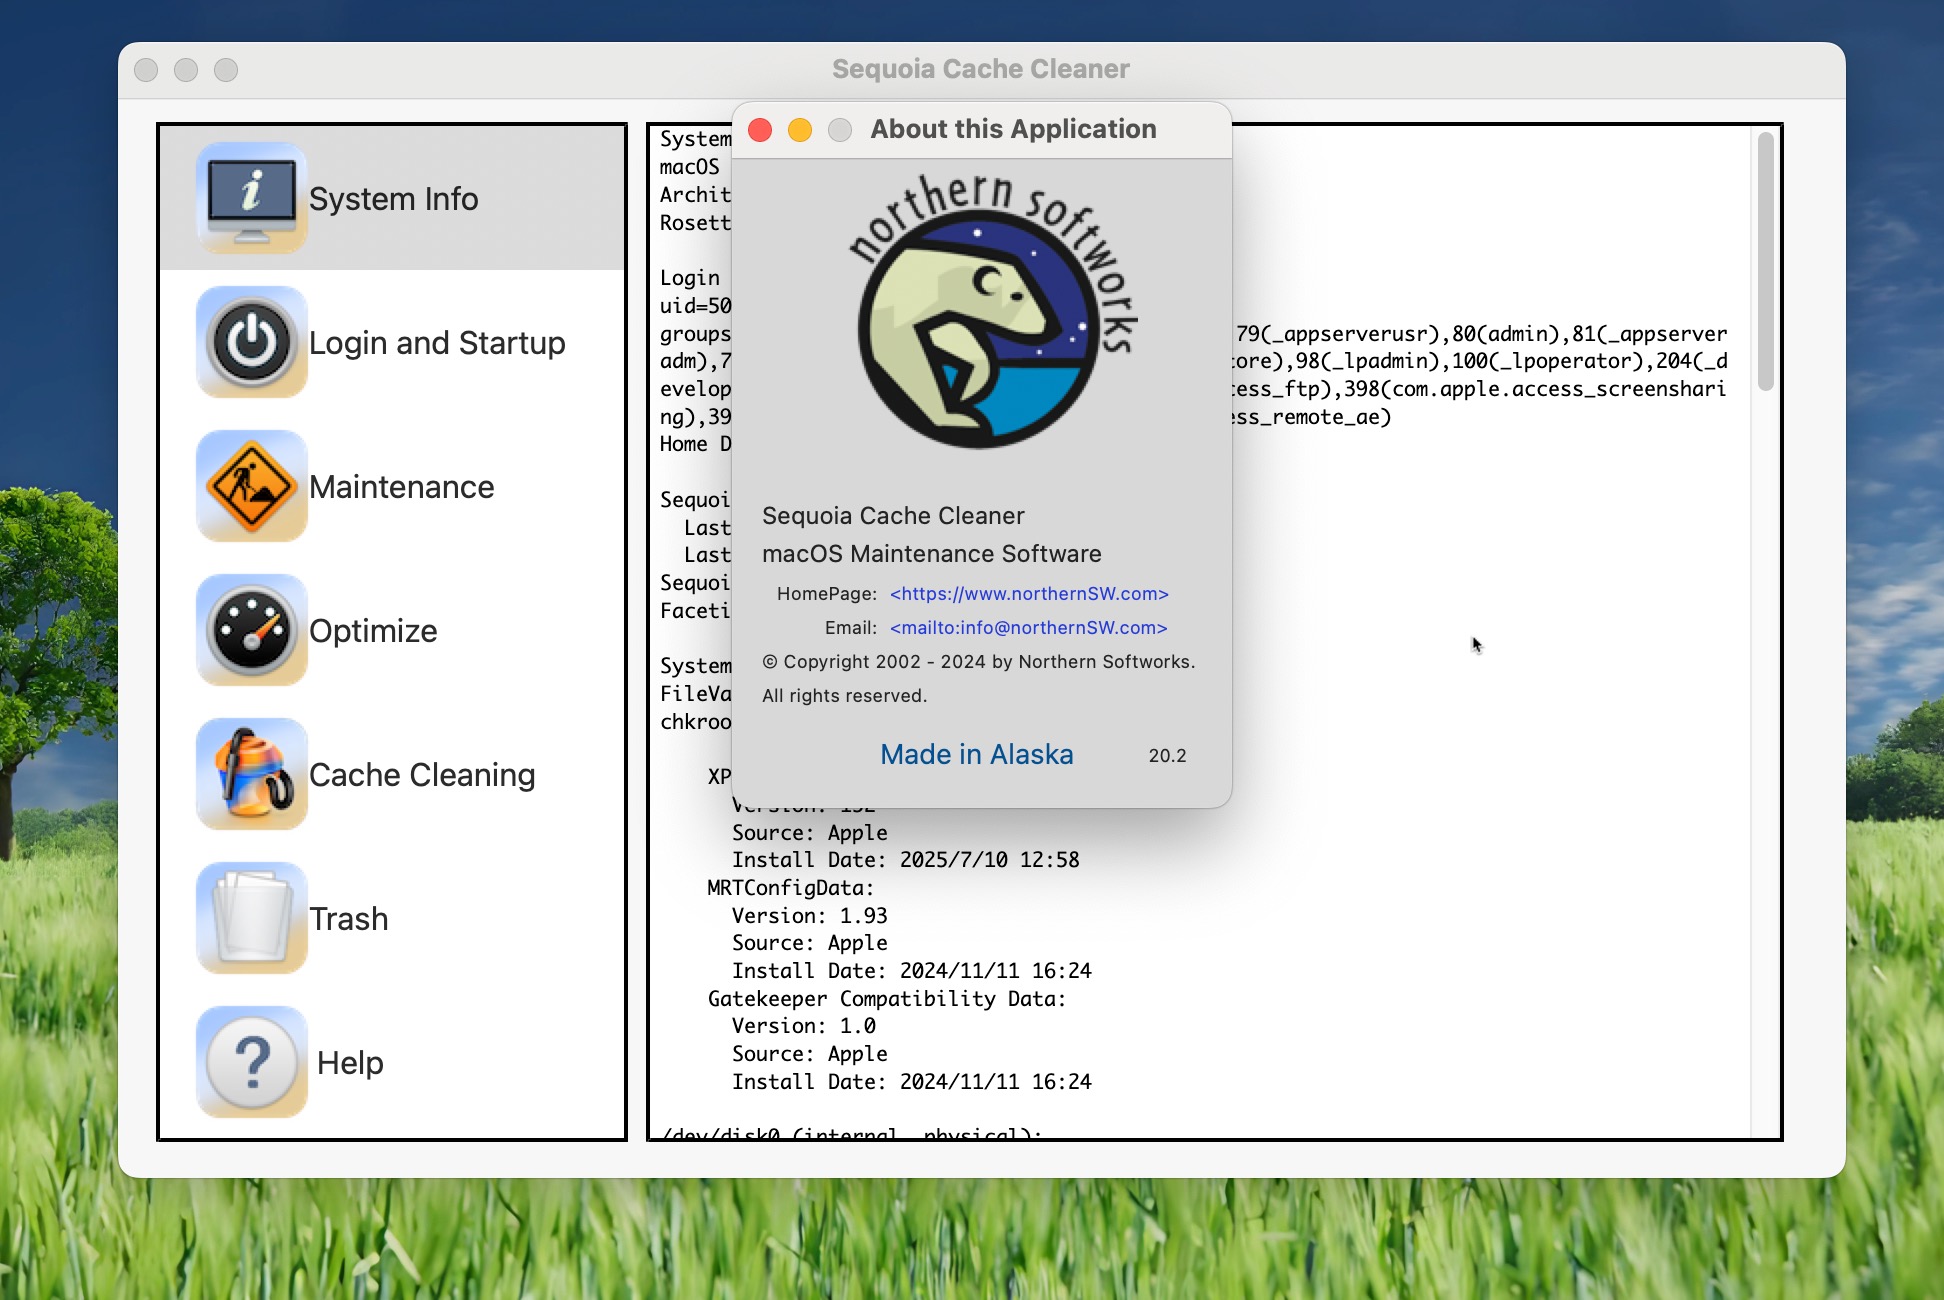Image resolution: width=1944 pixels, height=1300 pixels.
Task: Click the 'macOS Maintenance Software' text
Action: (932, 554)
